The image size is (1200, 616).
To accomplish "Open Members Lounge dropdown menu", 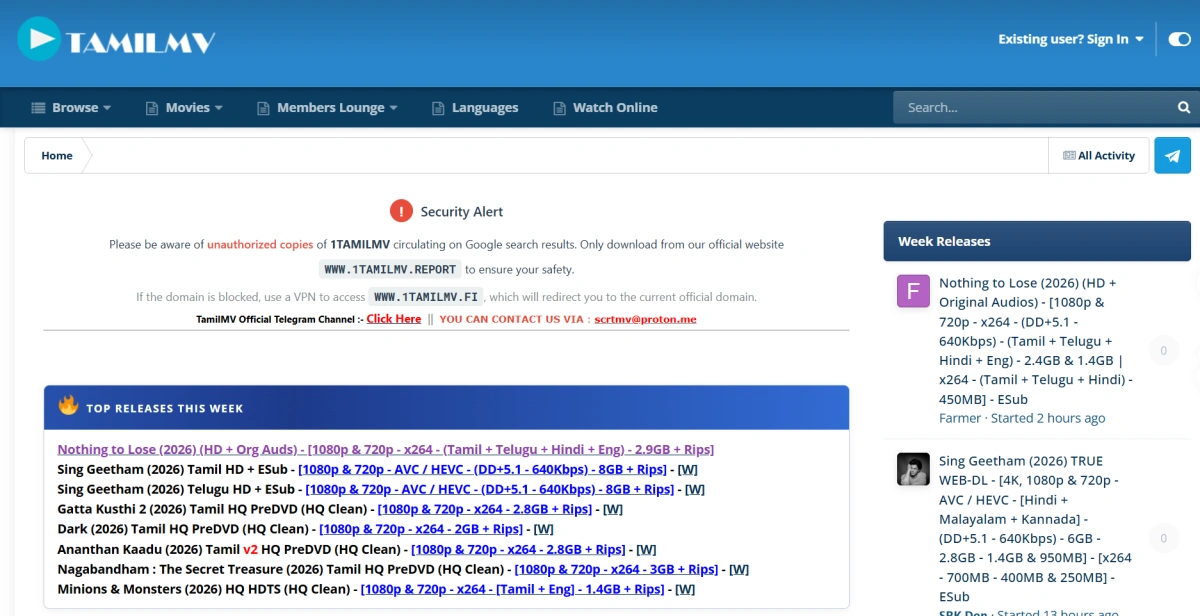I will pos(327,107).
